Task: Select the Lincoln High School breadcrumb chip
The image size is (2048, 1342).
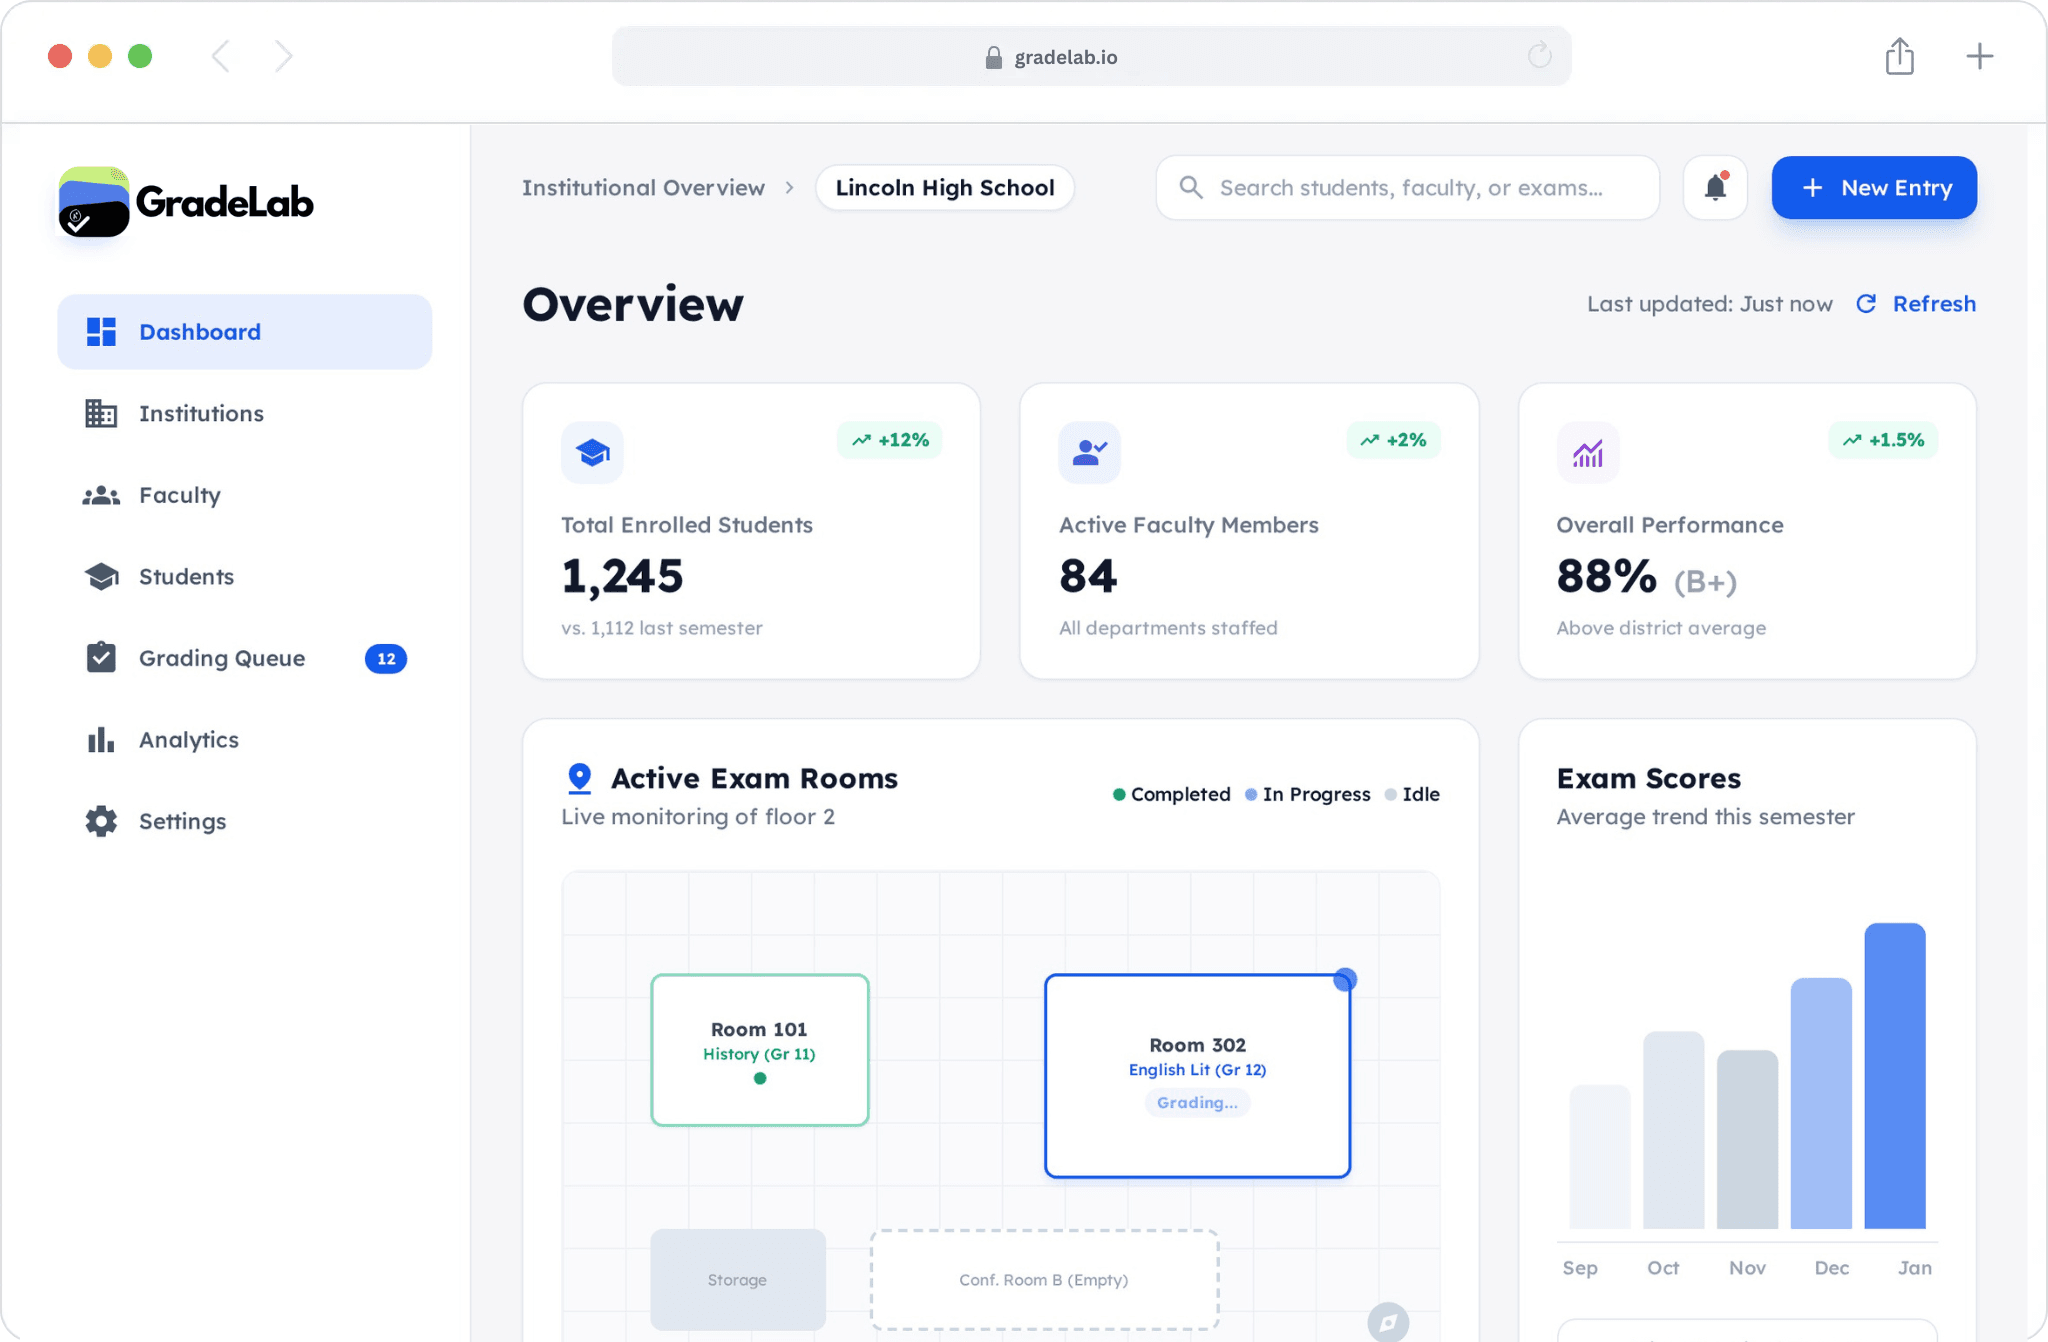Action: click(x=945, y=187)
